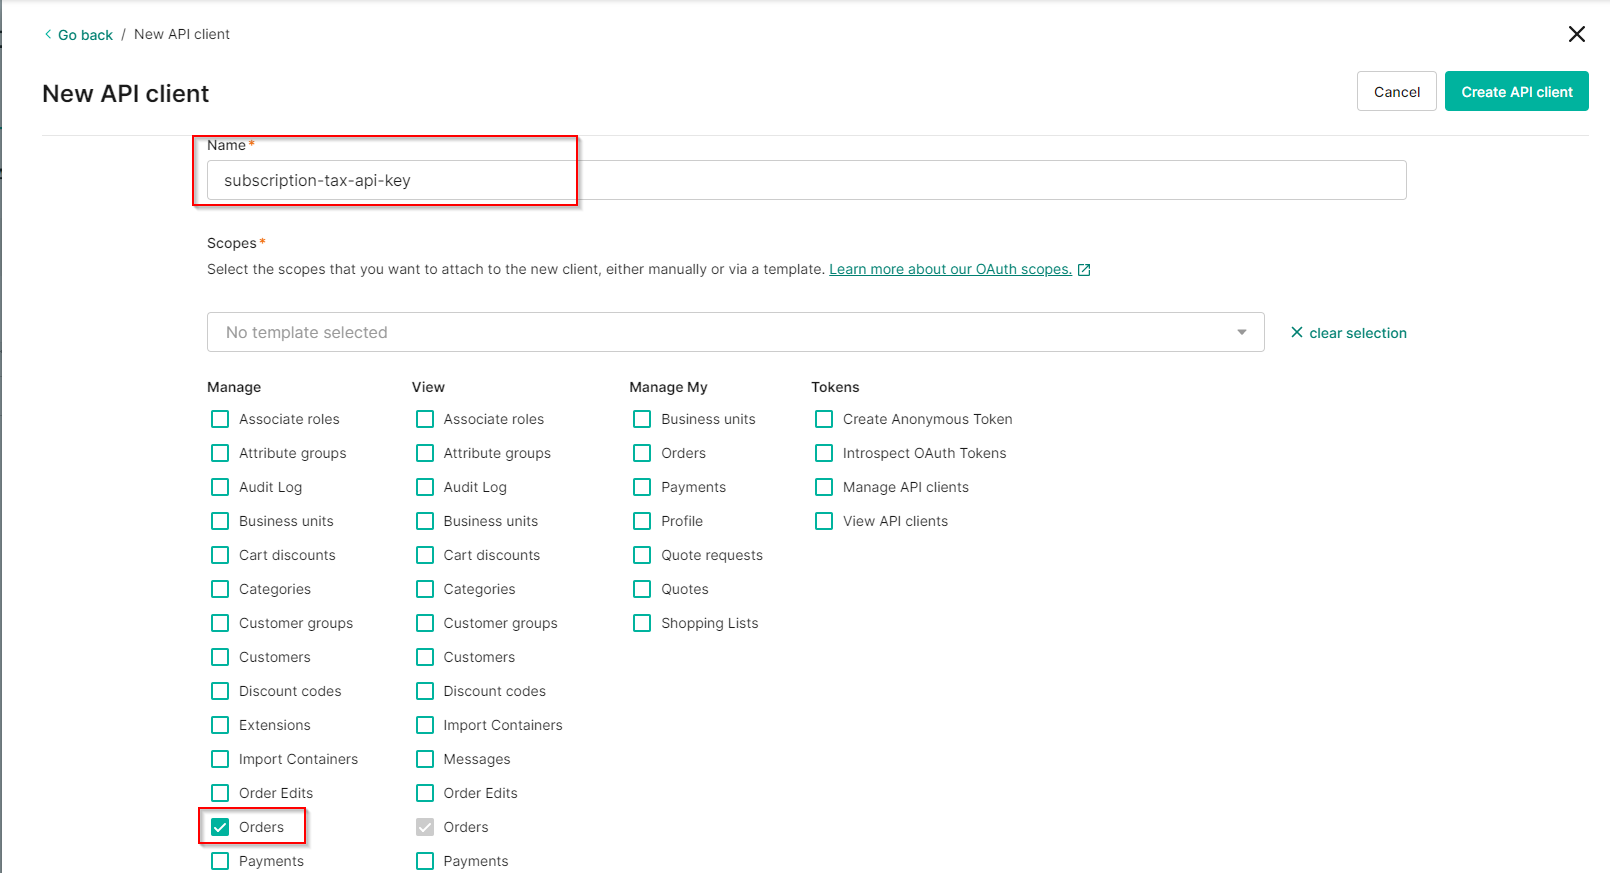Tick the Create Anonymous Token checkbox
The width and height of the screenshot is (1610, 873).
(824, 419)
